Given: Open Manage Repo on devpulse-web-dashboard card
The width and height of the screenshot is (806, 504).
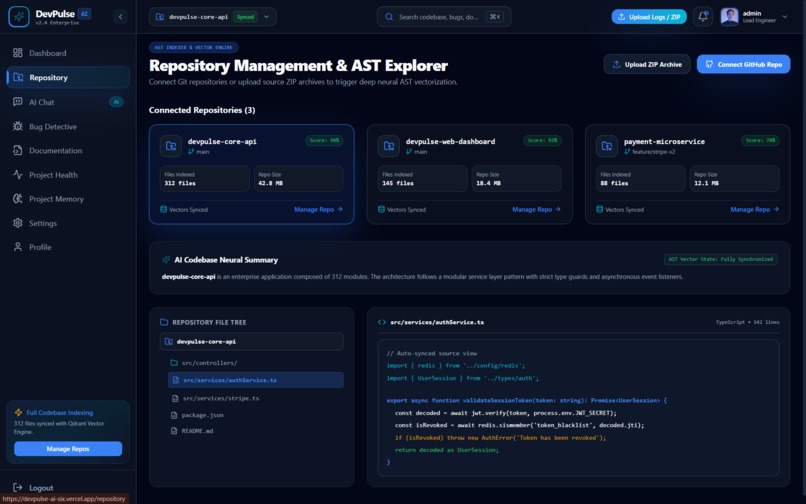Looking at the screenshot, I should point(536,209).
